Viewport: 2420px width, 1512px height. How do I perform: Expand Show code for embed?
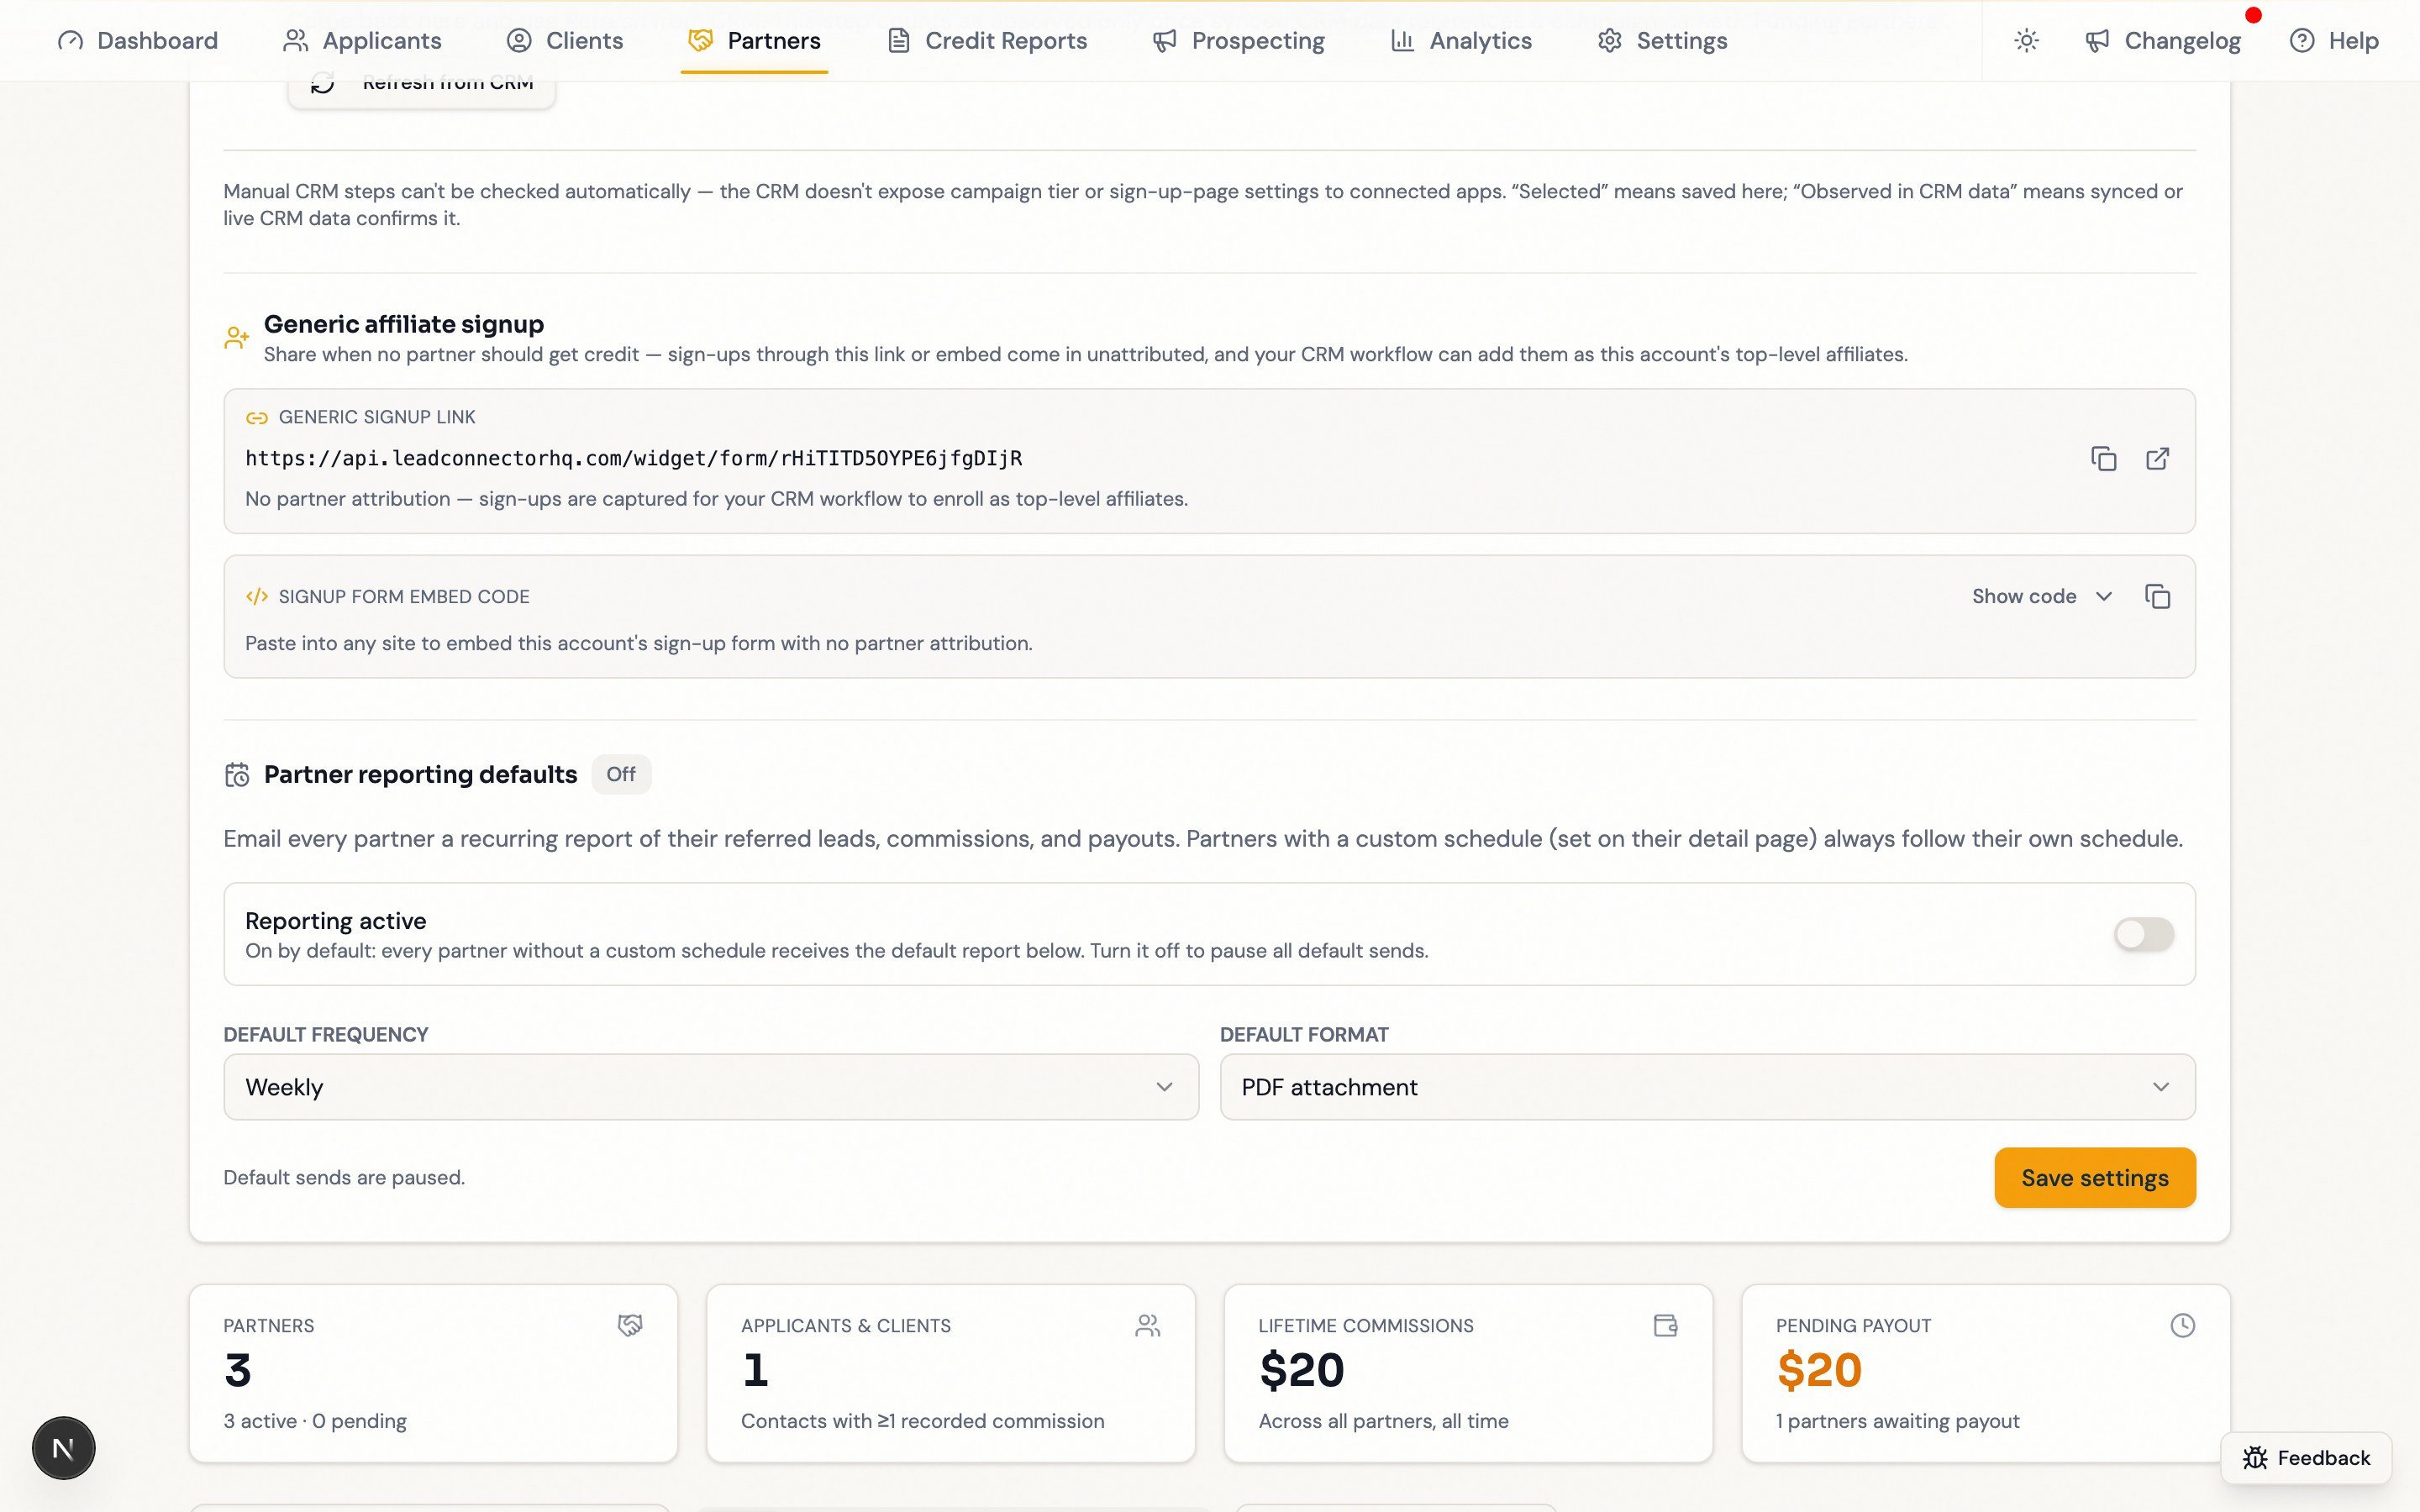(2043, 597)
